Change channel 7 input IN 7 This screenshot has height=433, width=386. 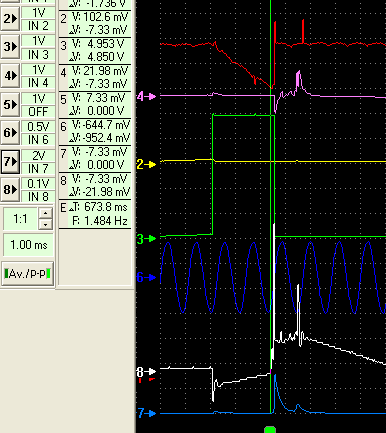[x=38, y=168]
